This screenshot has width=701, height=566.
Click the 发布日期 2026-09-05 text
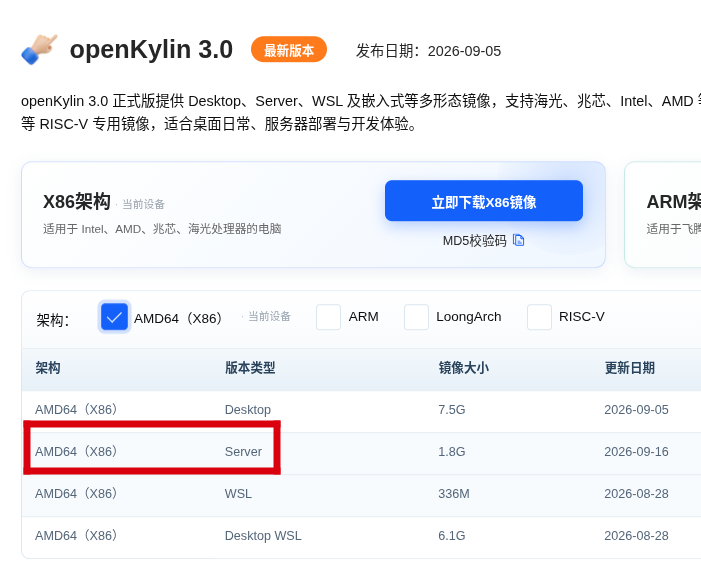click(x=428, y=51)
